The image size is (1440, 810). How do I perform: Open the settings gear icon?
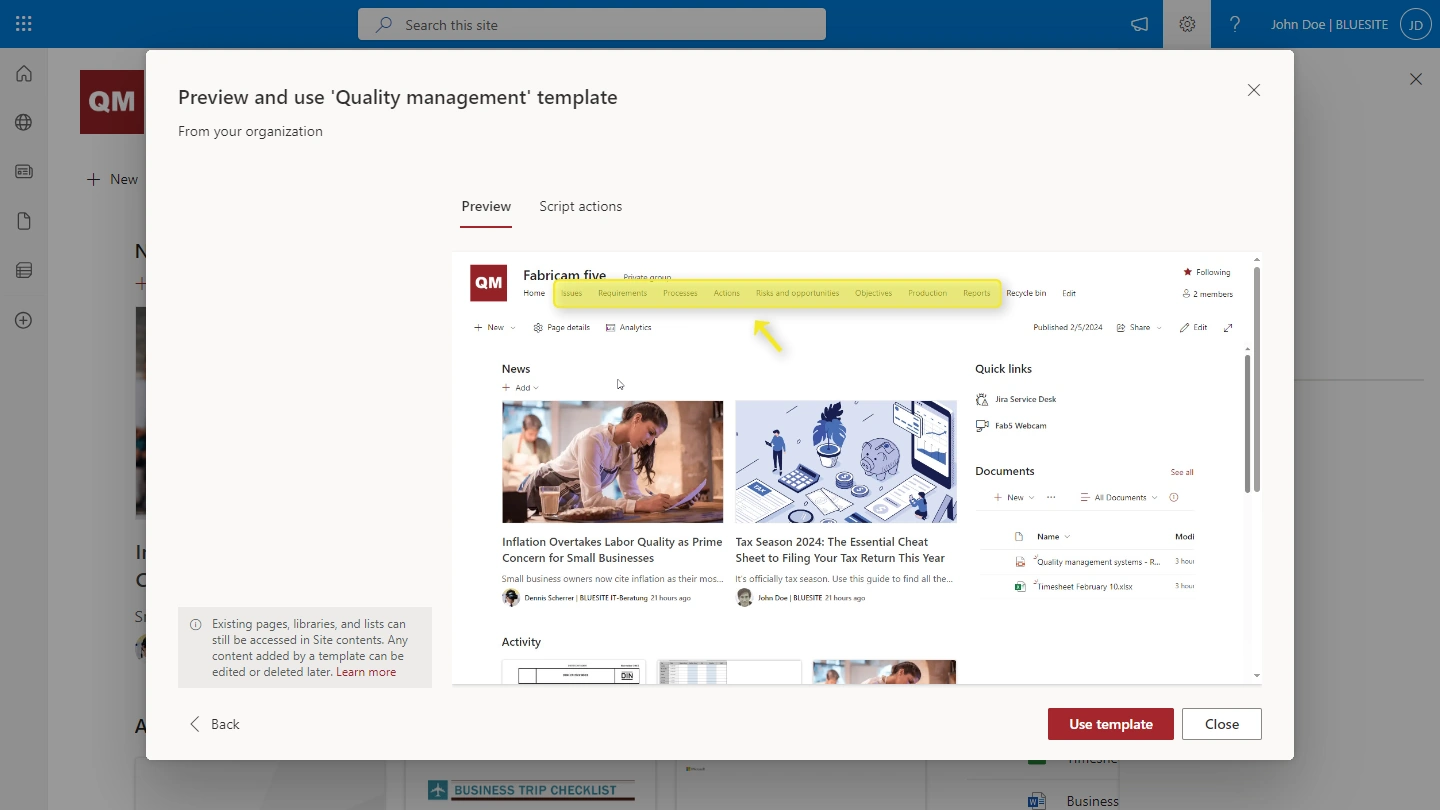click(x=1187, y=24)
